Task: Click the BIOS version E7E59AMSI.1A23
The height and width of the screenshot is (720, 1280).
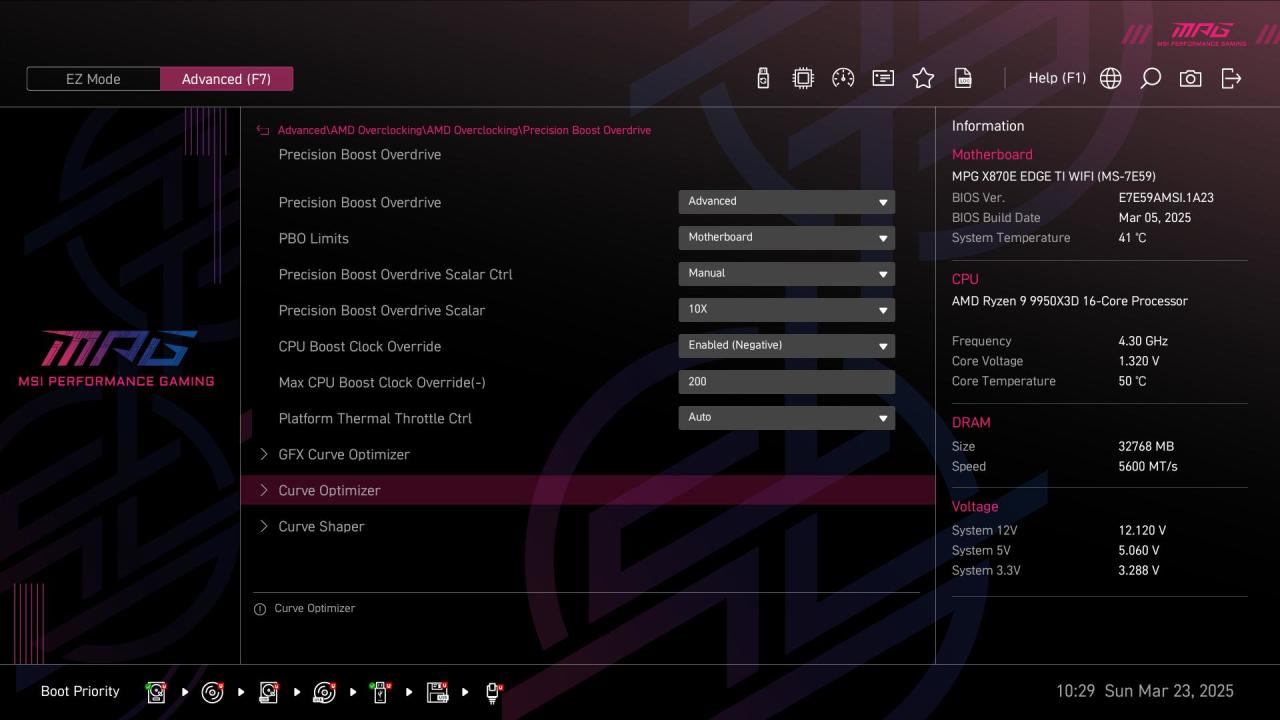Action: (1166, 198)
